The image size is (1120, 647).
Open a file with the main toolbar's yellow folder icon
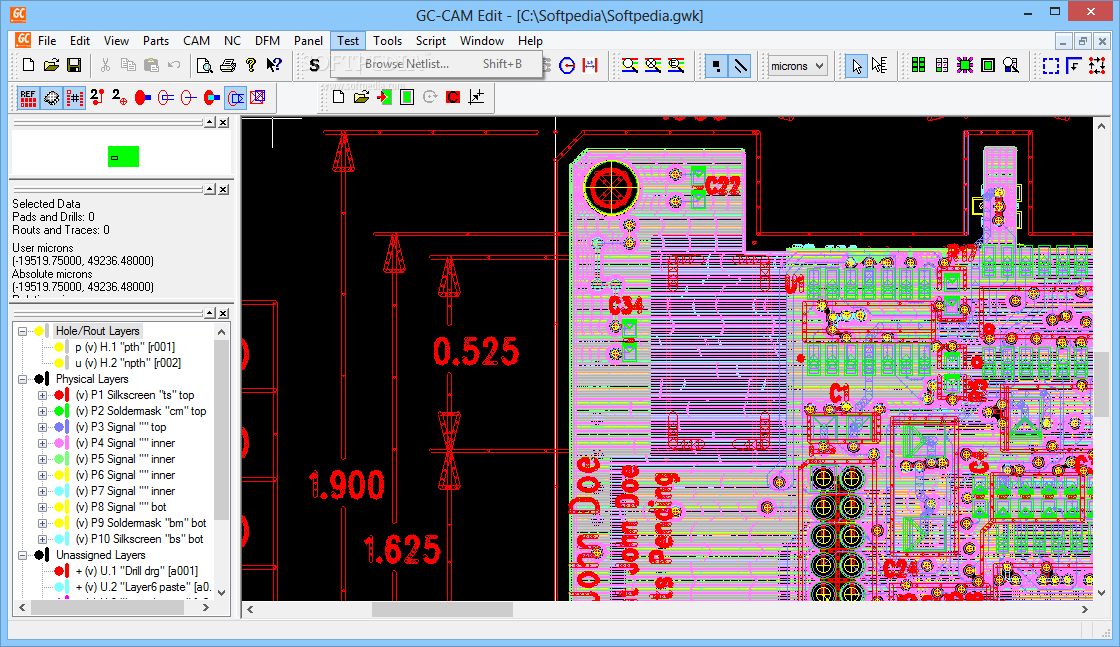(x=51, y=66)
